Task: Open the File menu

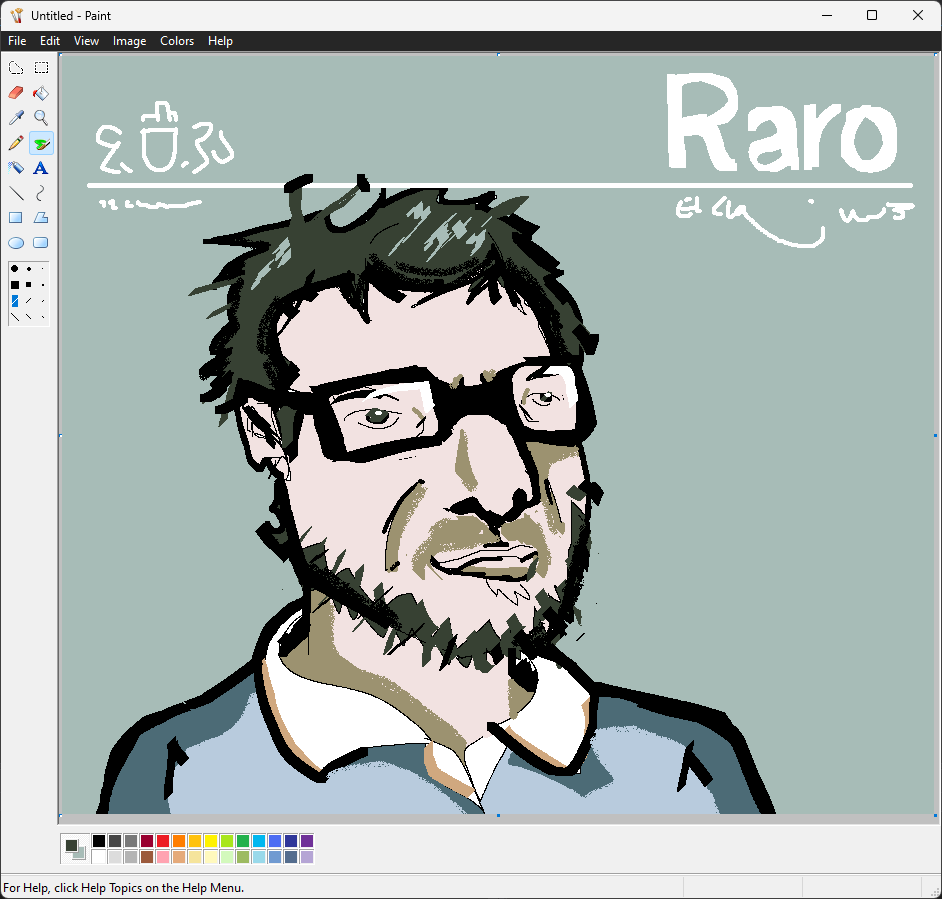Action: click(x=17, y=41)
